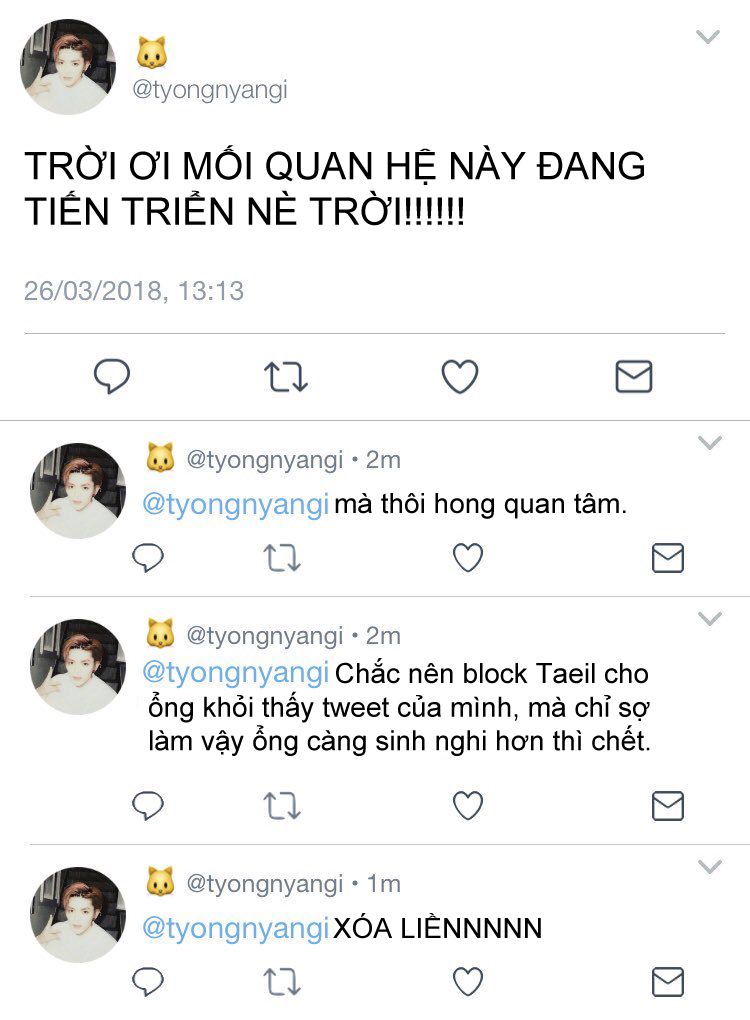Like the 'block Taeil' tweet

coord(468,805)
